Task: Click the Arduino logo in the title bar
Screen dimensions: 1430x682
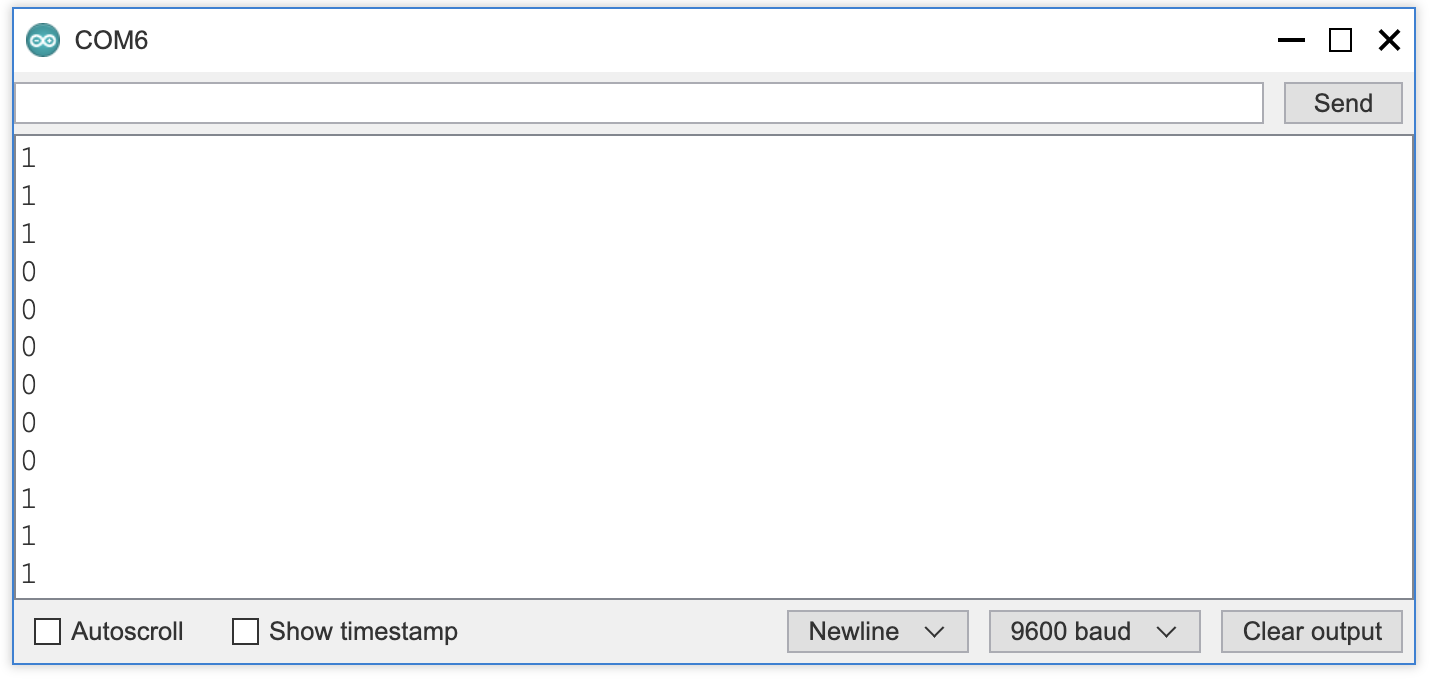Action: [42, 41]
